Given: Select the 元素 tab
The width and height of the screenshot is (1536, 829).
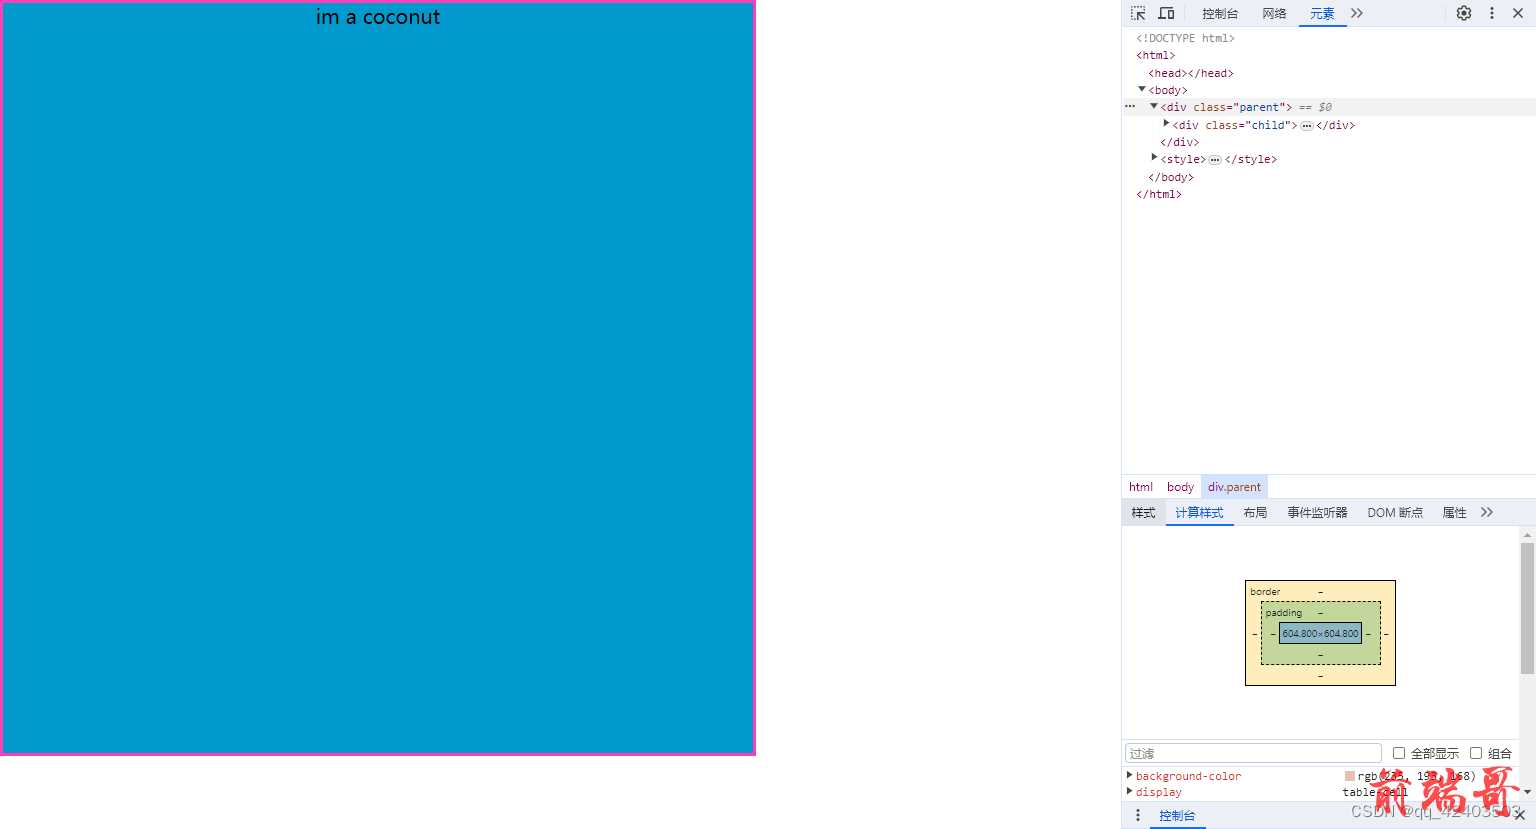Looking at the screenshot, I should point(1322,13).
